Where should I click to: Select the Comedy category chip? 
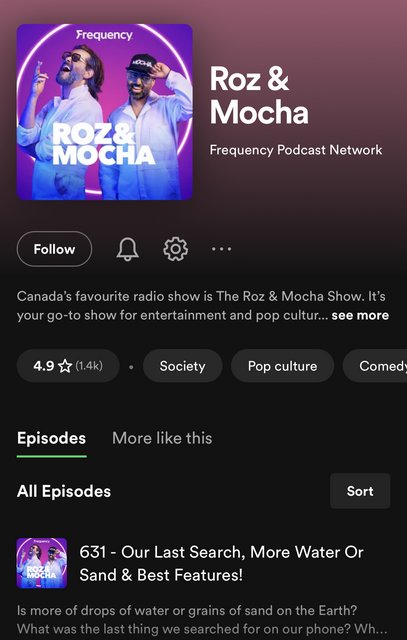[376, 366]
